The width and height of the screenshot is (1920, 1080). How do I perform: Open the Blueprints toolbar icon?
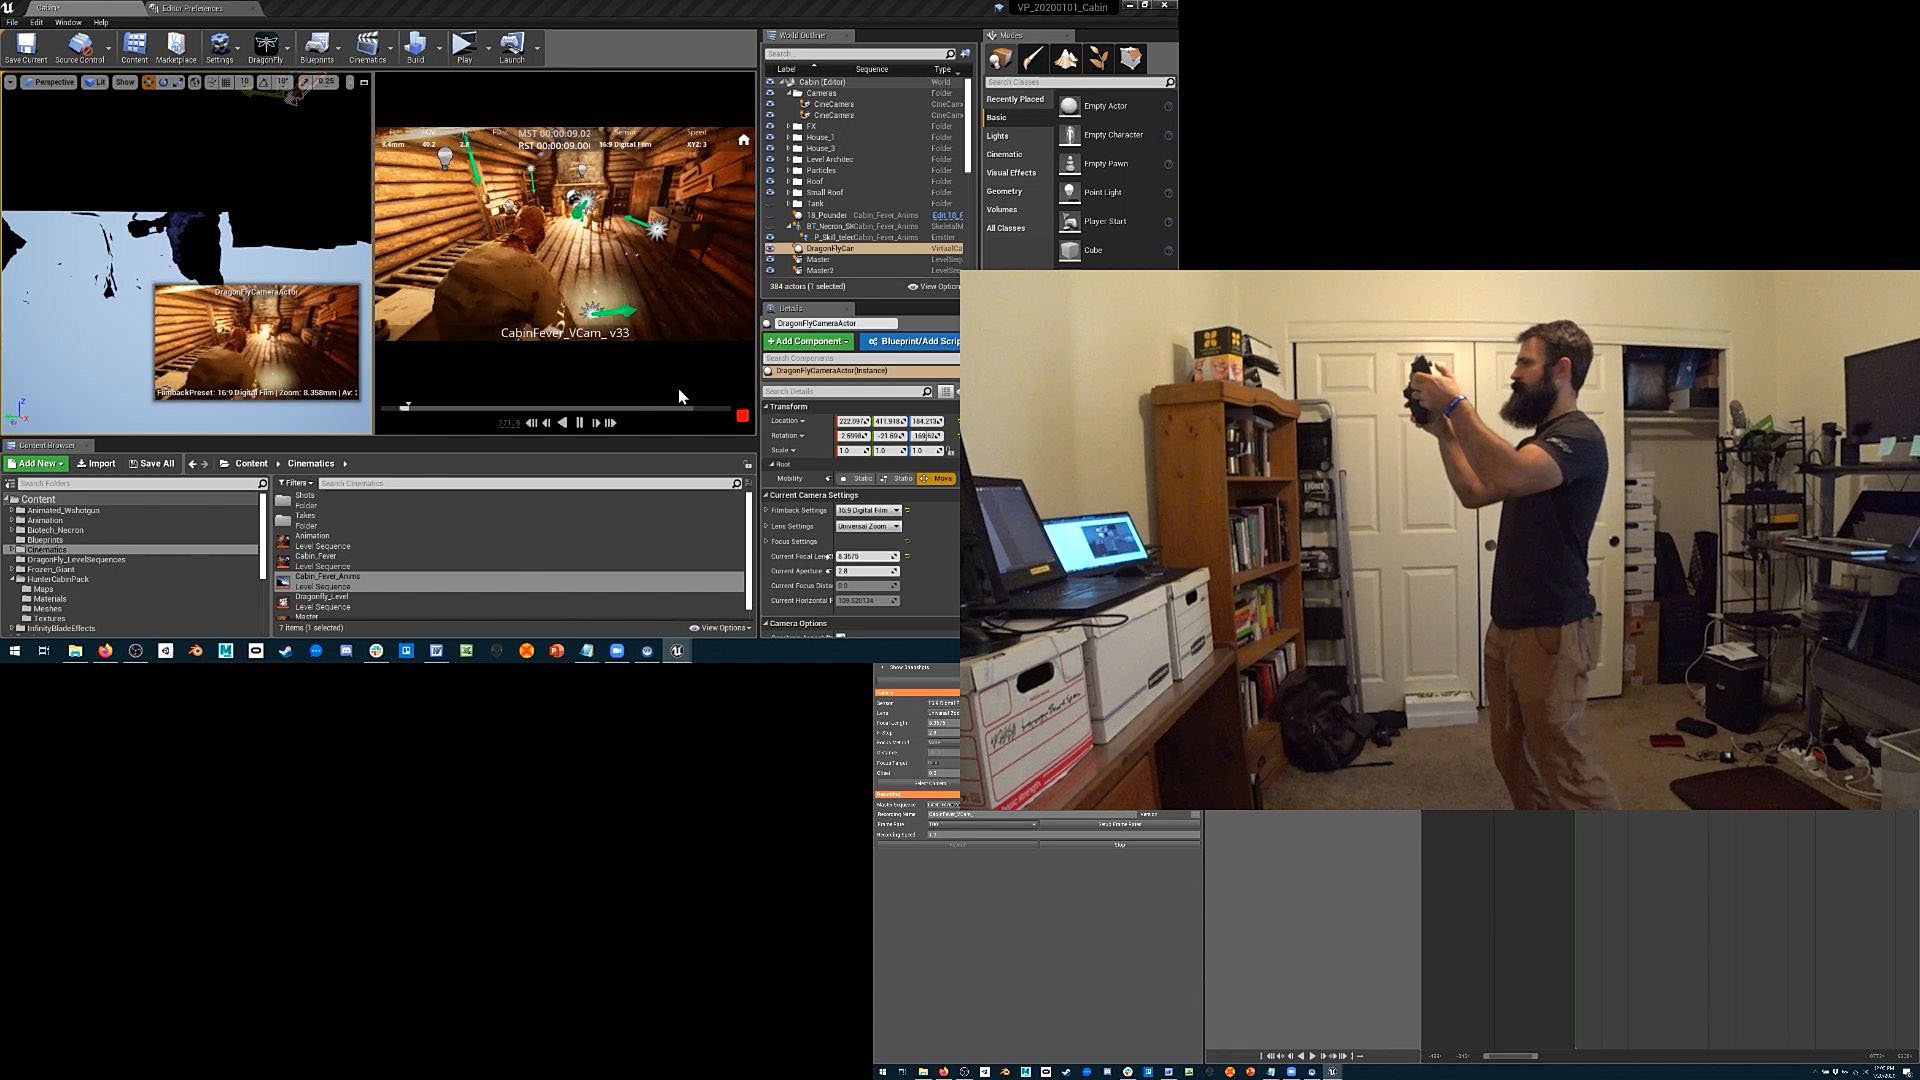click(x=316, y=46)
